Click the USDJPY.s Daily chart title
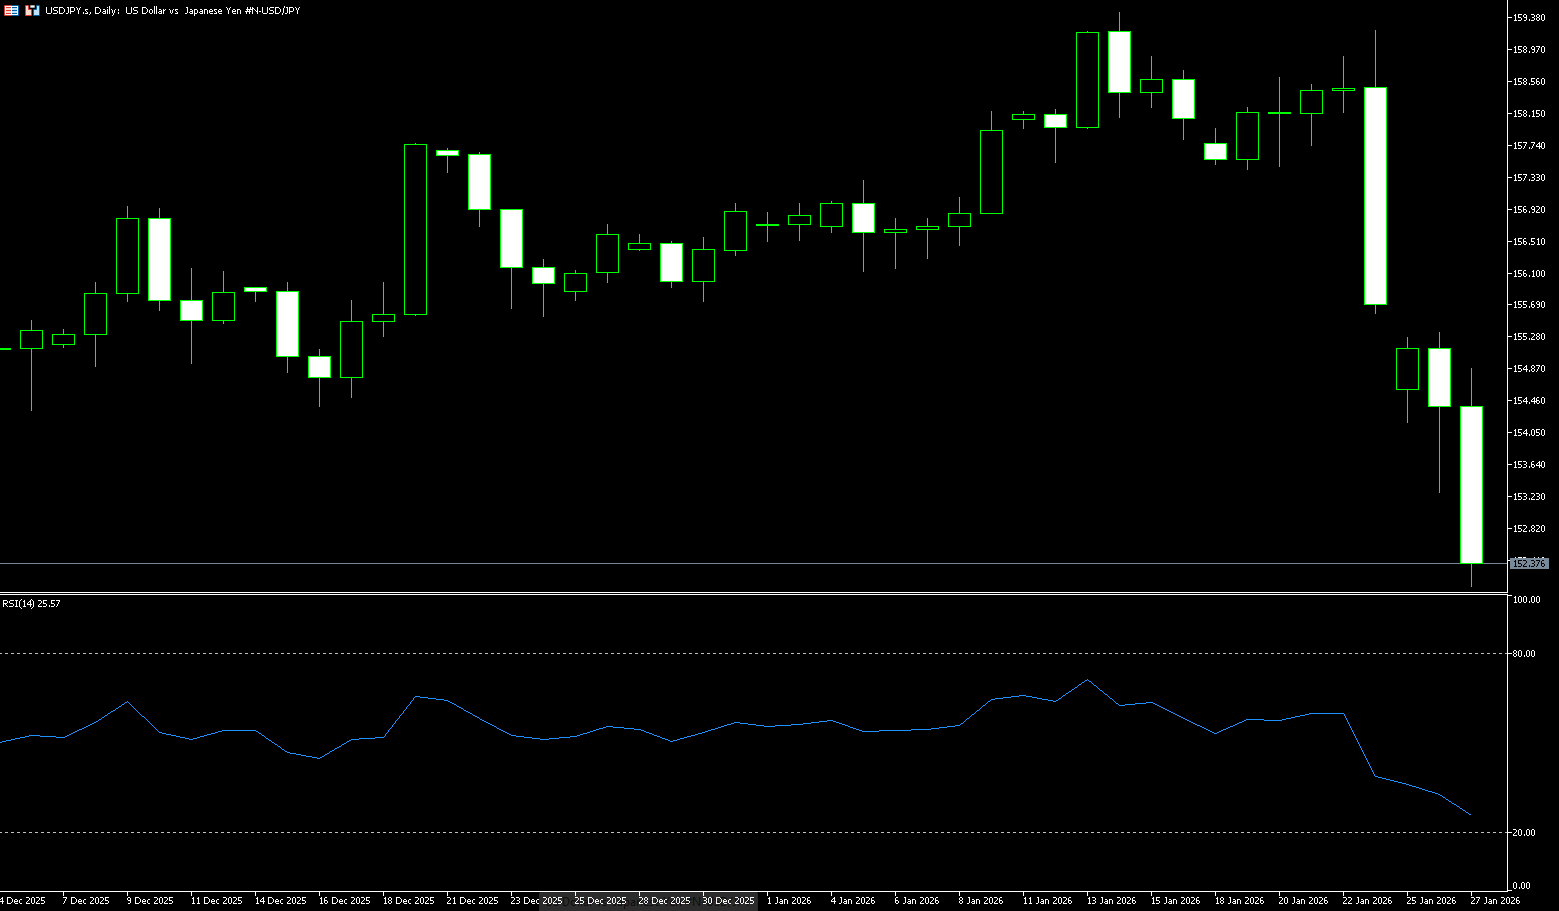The image size is (1559, 911). coord(172,10)
